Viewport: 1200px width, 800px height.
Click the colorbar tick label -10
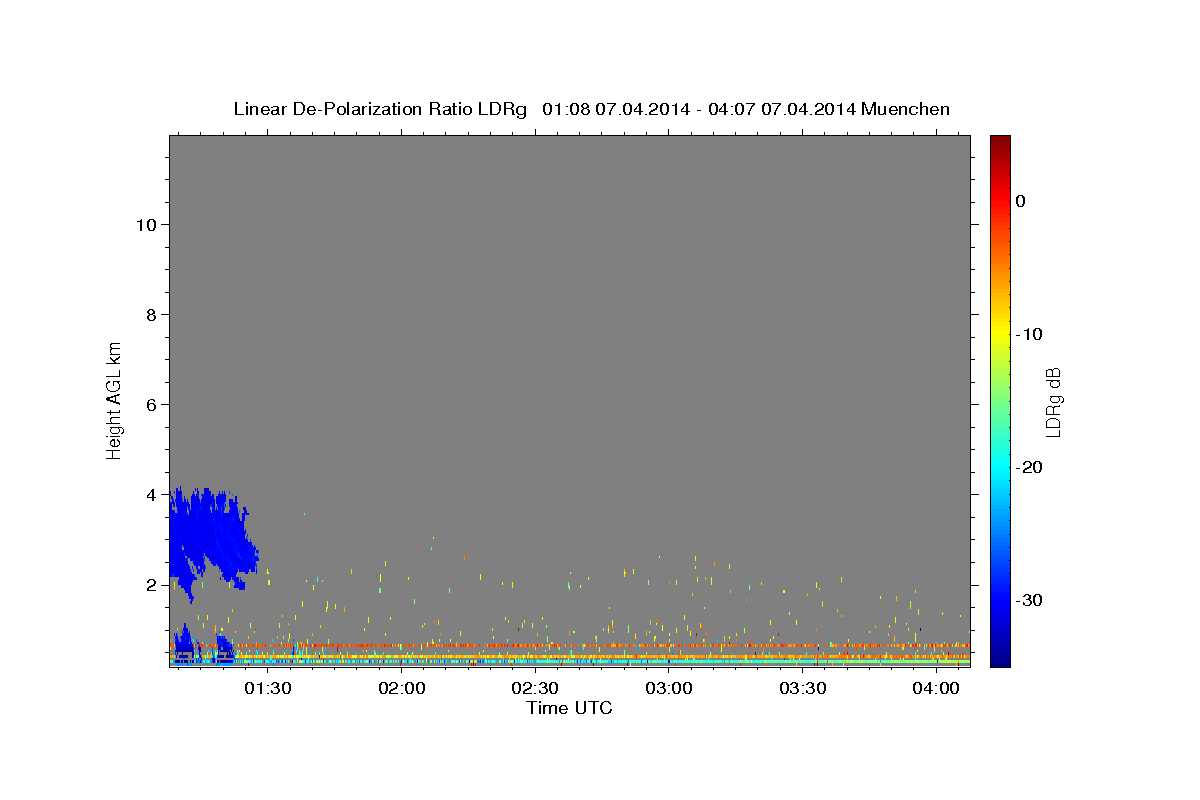(x=1029, y=334)
